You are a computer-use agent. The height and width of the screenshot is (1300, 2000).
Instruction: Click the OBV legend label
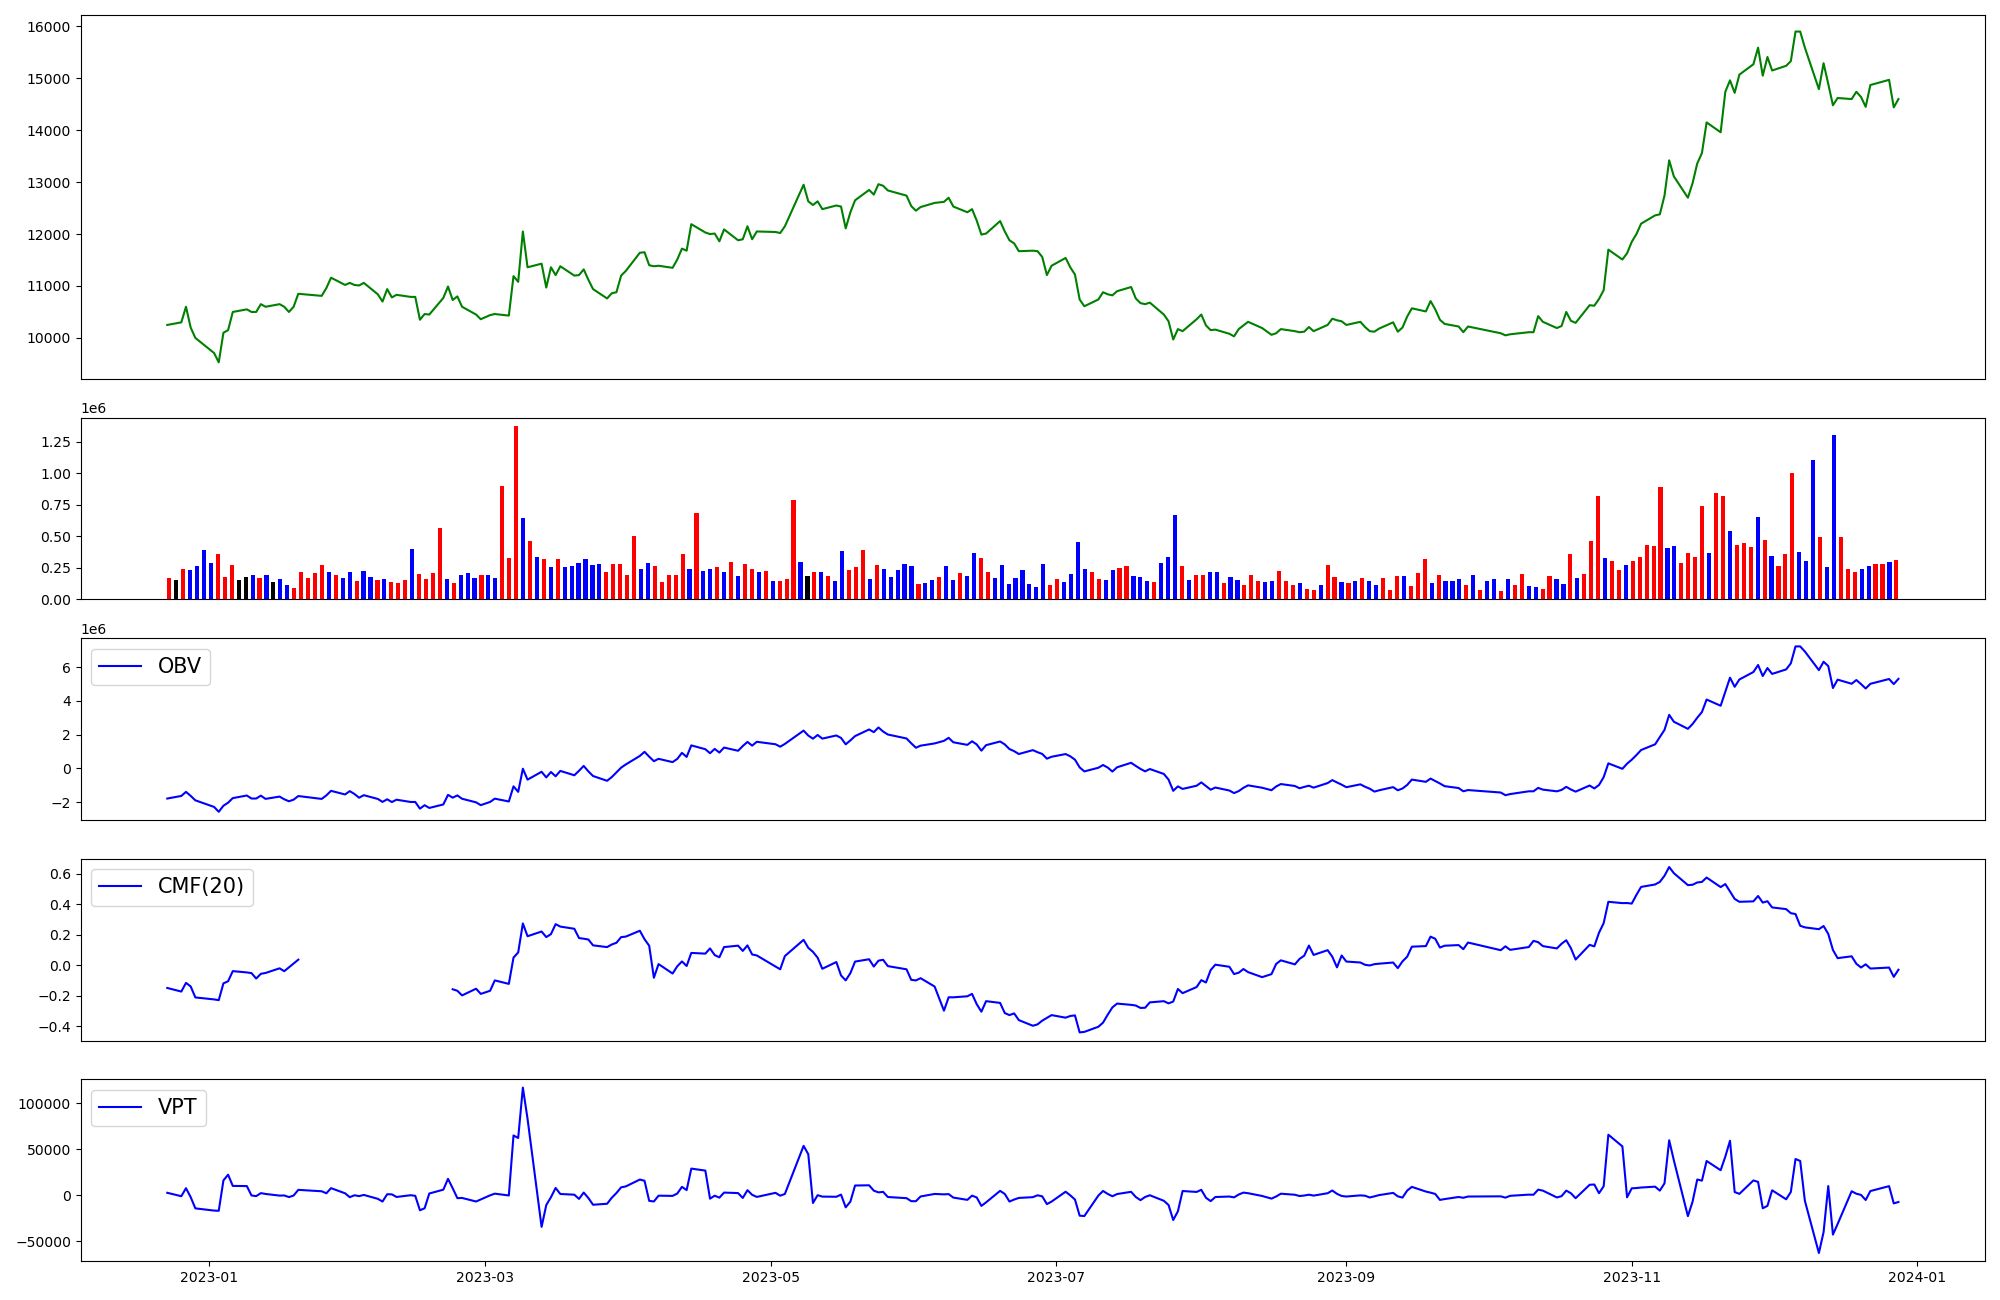tap(179, 667)
